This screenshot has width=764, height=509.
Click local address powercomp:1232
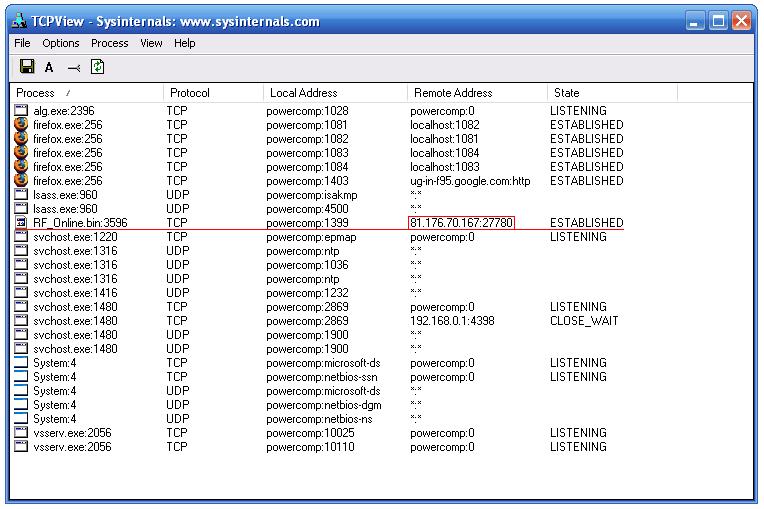click(307, 293)
